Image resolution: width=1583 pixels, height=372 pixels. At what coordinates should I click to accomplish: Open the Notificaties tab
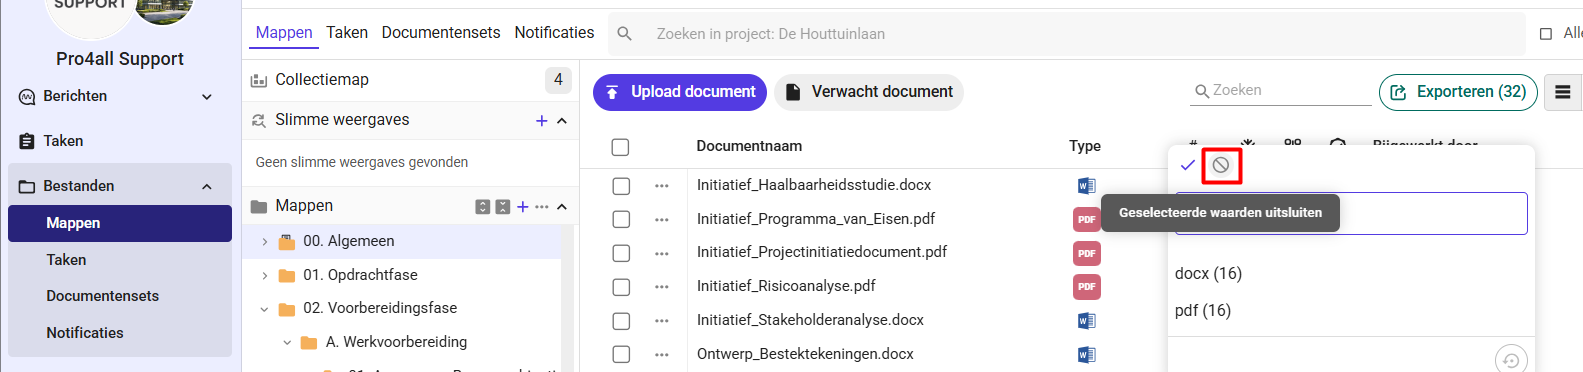554,33
